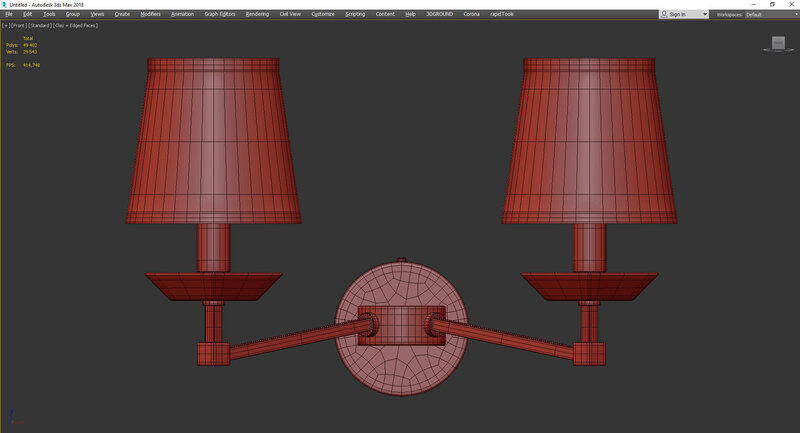Screen dimensions: 800x433
Task: Open the Corona menu
Action: click(x=471, y=15)
